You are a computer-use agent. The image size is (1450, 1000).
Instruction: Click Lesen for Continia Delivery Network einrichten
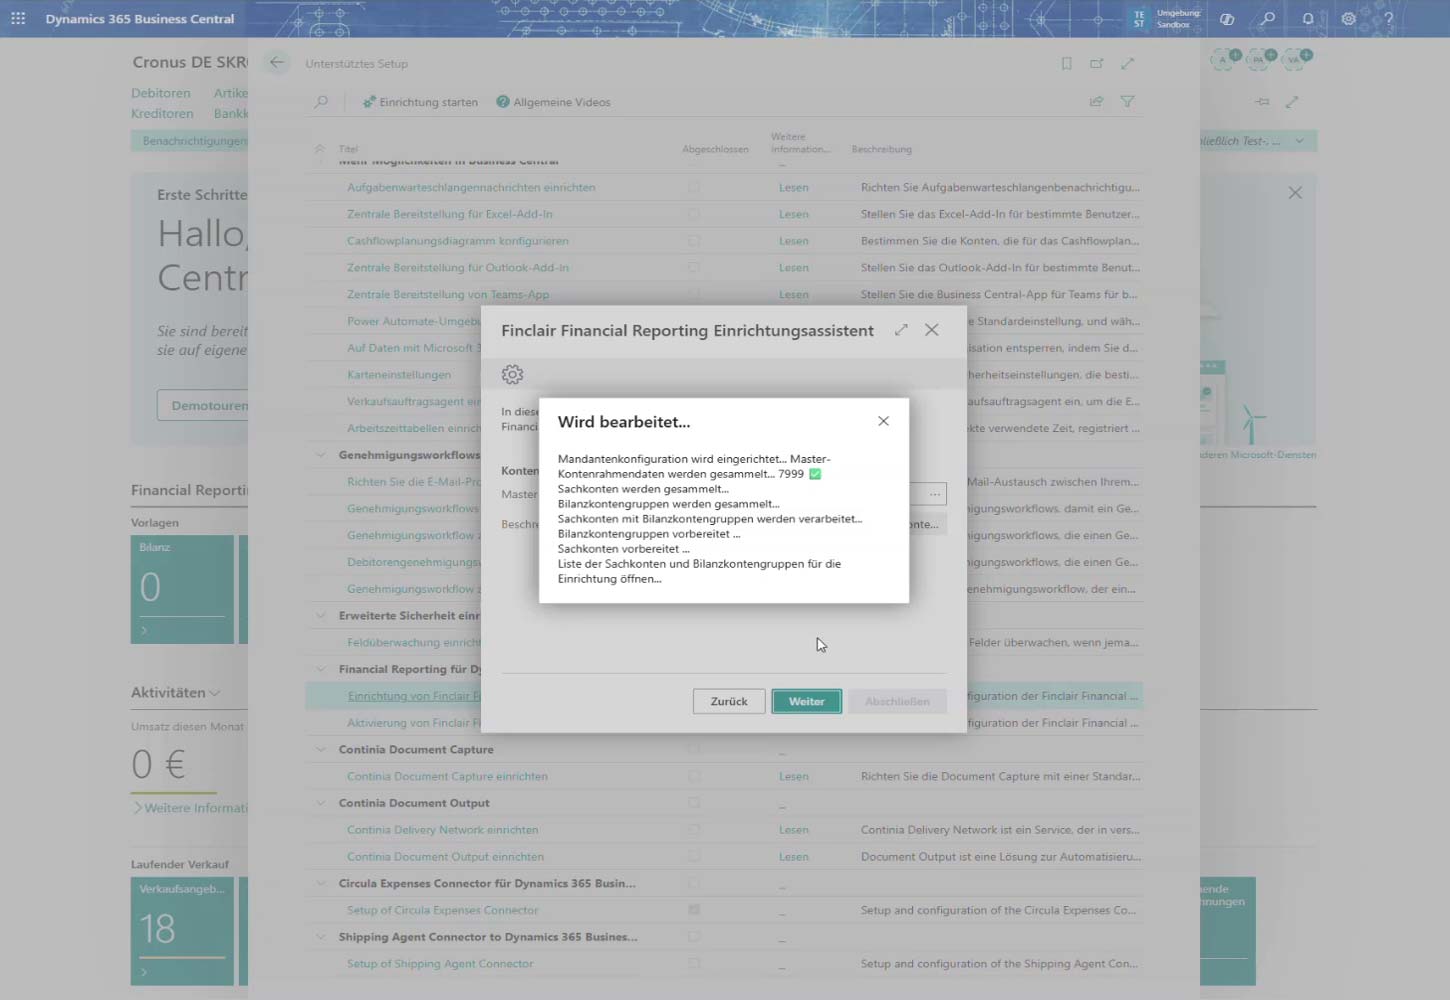tap(794, 830)
